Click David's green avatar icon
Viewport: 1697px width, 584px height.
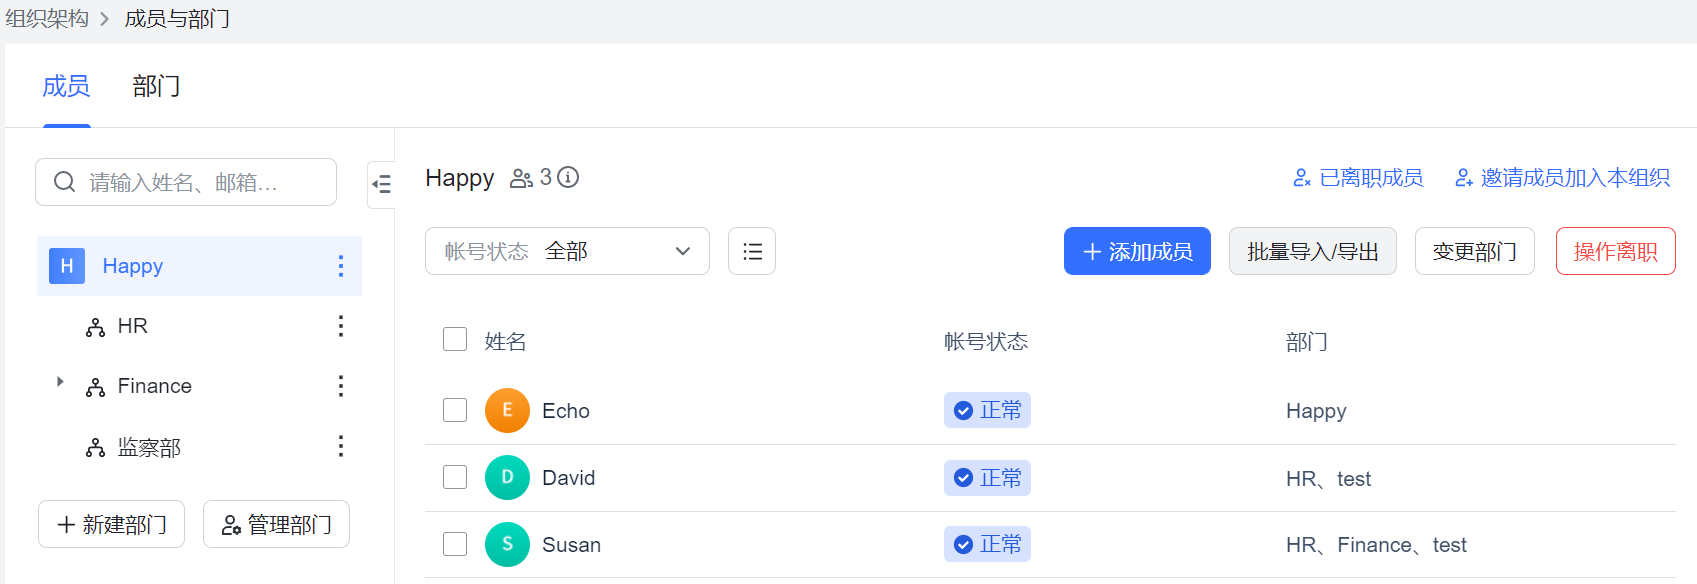(507, 477)
